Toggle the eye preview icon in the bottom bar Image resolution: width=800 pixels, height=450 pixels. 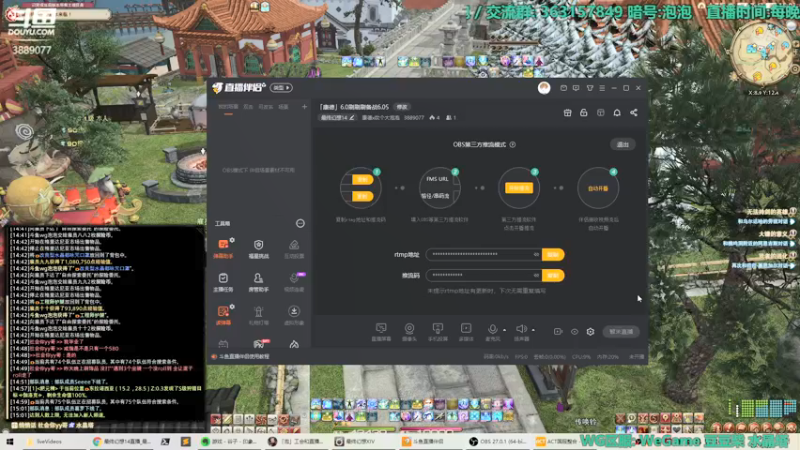tap(574, 332)
